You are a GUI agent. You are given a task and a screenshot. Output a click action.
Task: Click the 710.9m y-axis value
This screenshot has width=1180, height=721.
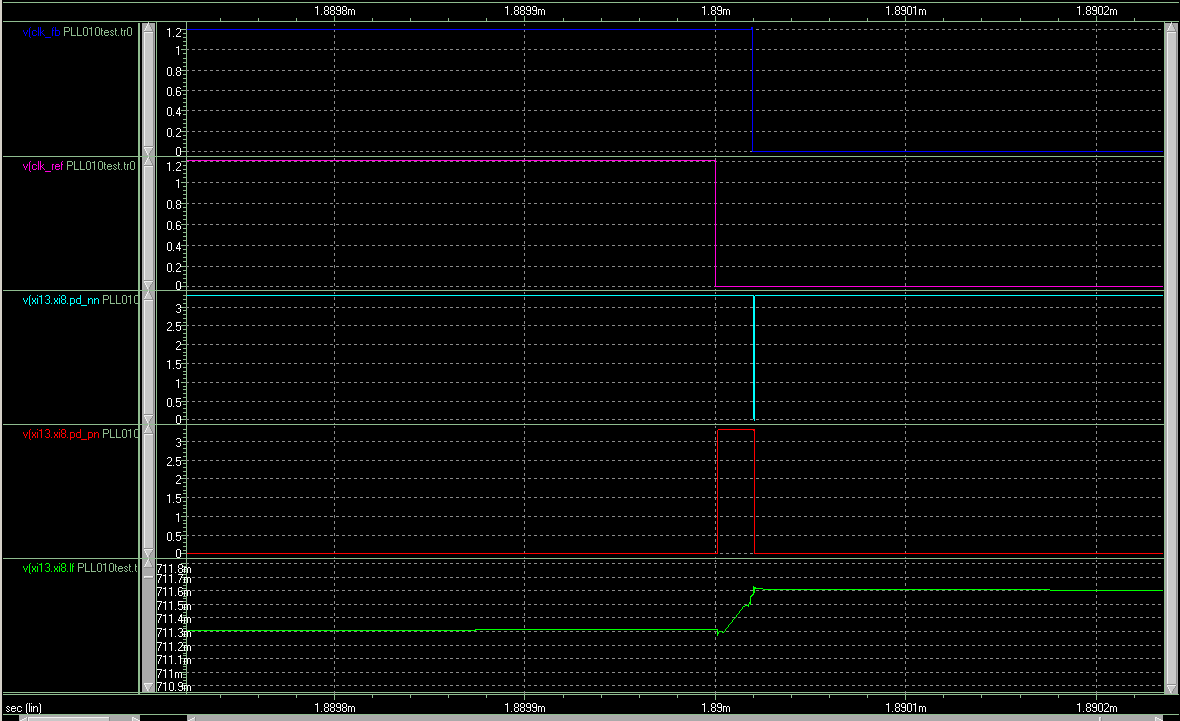point(174,686)
